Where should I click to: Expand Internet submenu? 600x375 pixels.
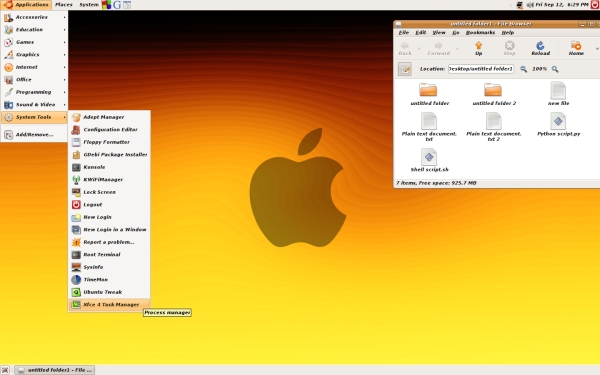(34, 67)
